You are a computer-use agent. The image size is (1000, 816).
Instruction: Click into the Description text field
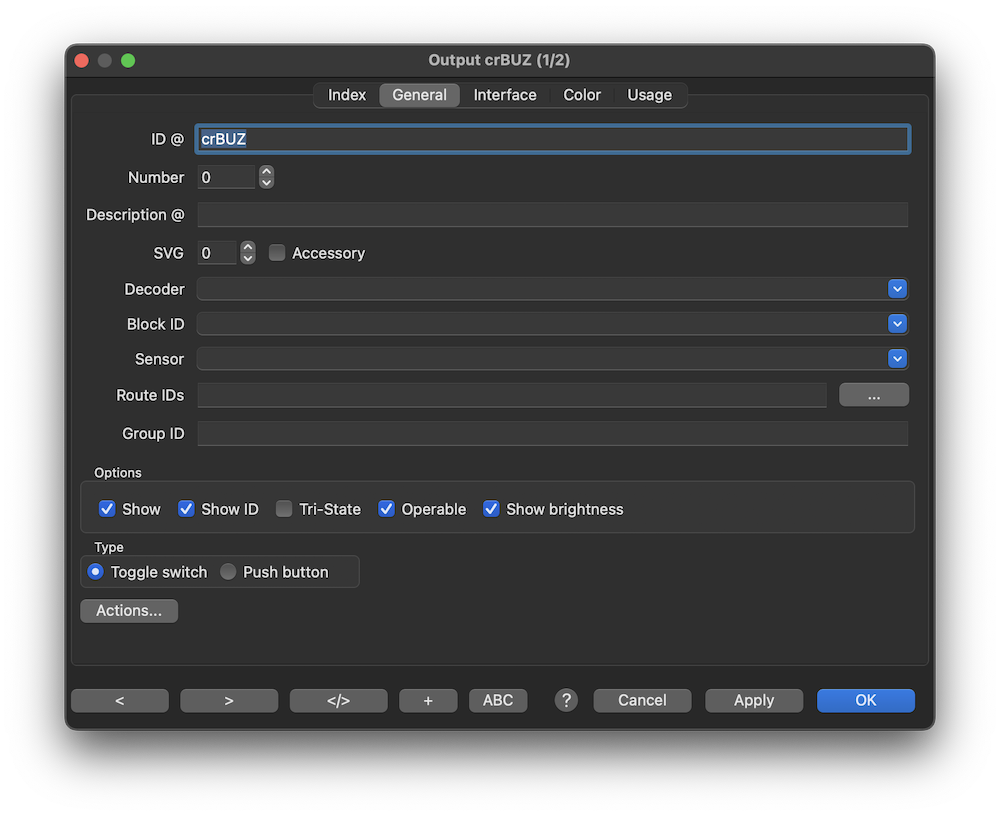552,215
